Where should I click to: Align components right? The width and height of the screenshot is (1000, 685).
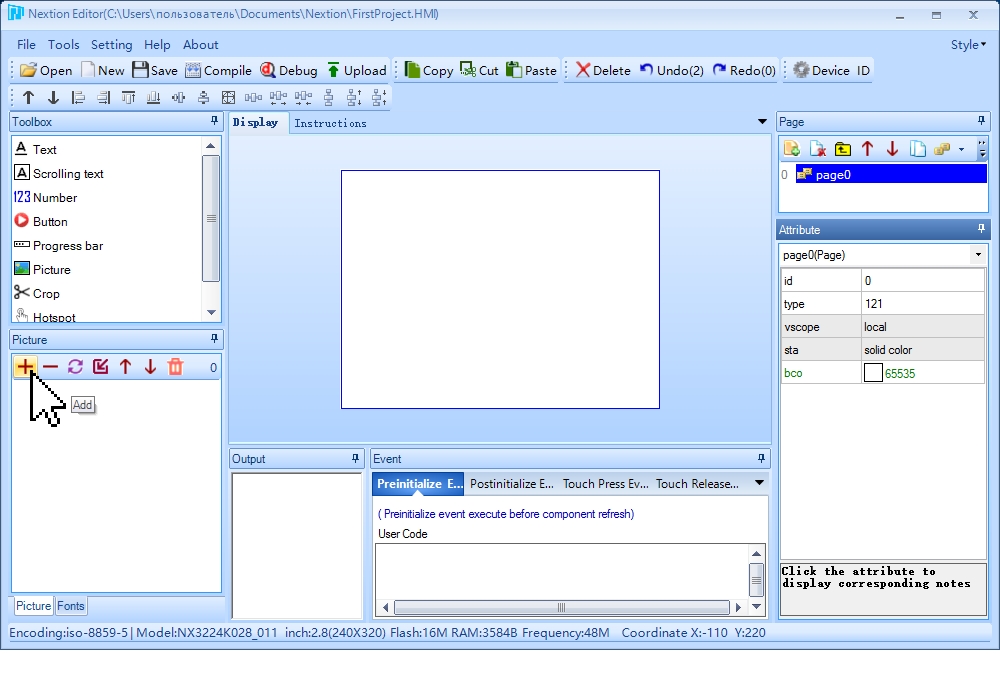coord(103,98)
